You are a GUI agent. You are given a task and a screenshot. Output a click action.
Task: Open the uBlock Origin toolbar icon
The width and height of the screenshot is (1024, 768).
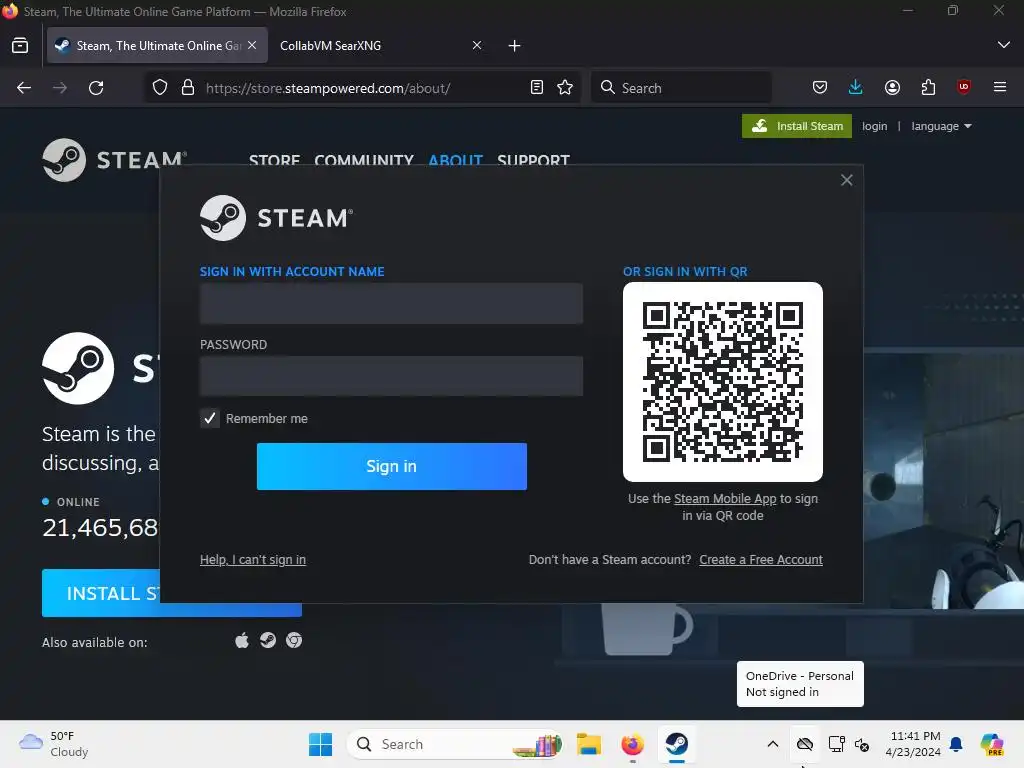click(x=964, y=87)
